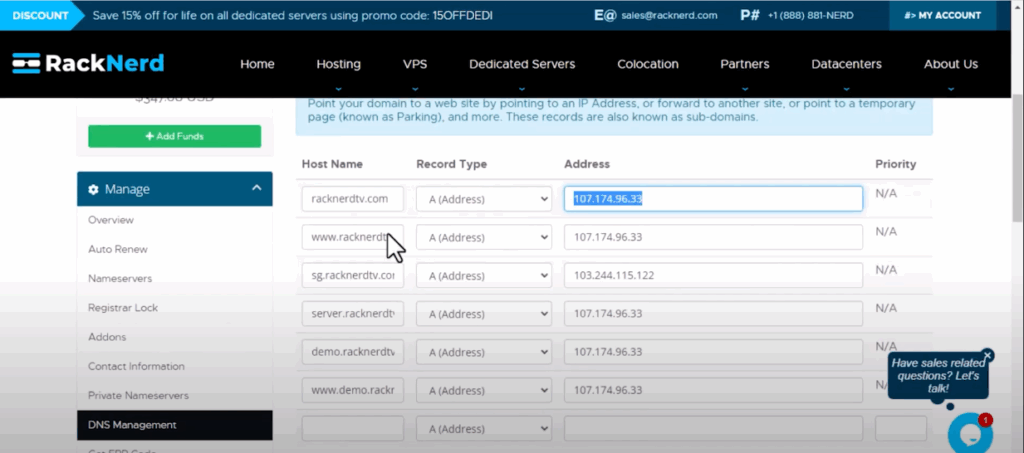Select DNS Management in the sidebar
The width and height of the screenshot is (1024, 453).
coord(132,425)
